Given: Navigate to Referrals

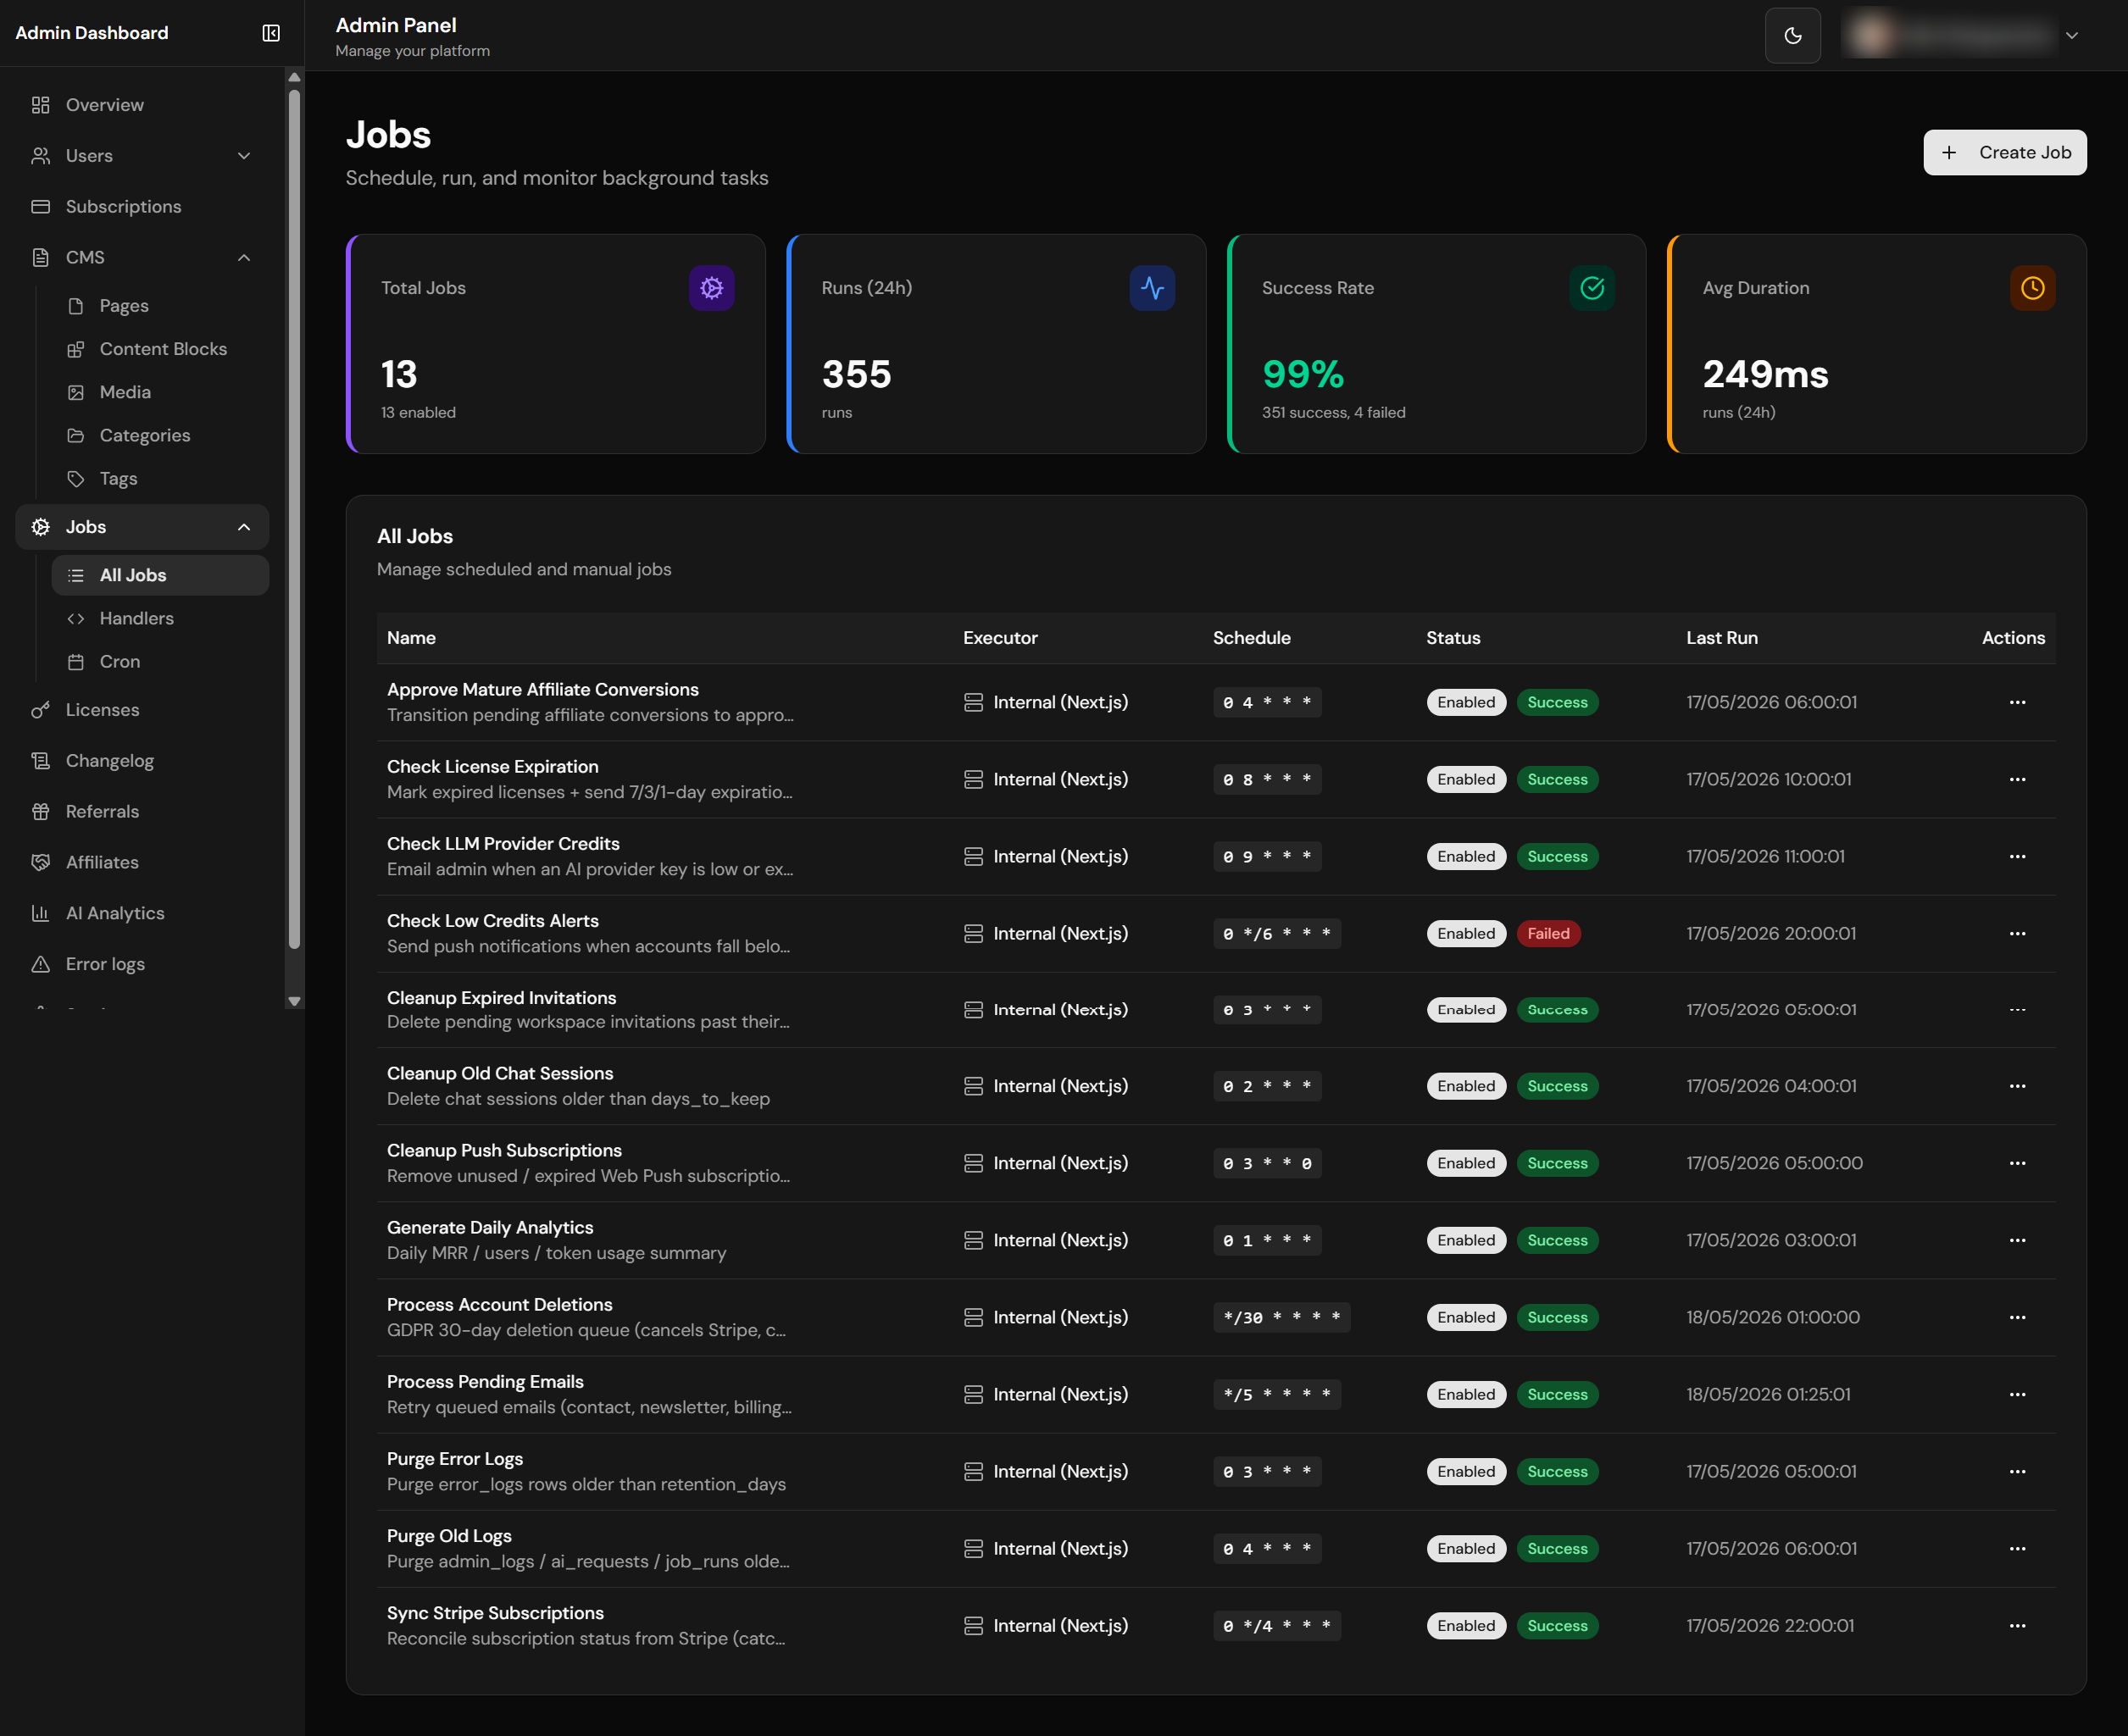Looking at the screenshot, I should click(x=142, y=812).
